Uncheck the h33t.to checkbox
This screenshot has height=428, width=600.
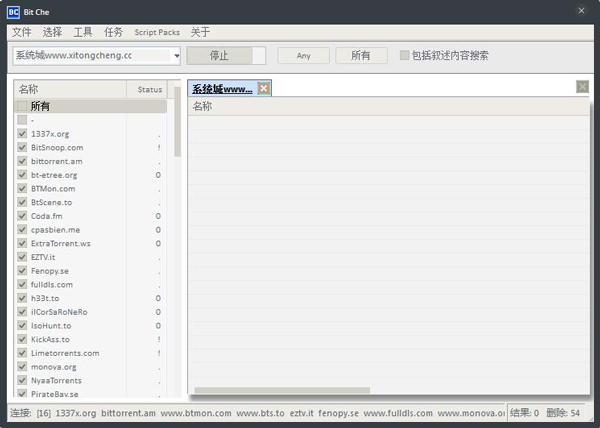point(22,298)
